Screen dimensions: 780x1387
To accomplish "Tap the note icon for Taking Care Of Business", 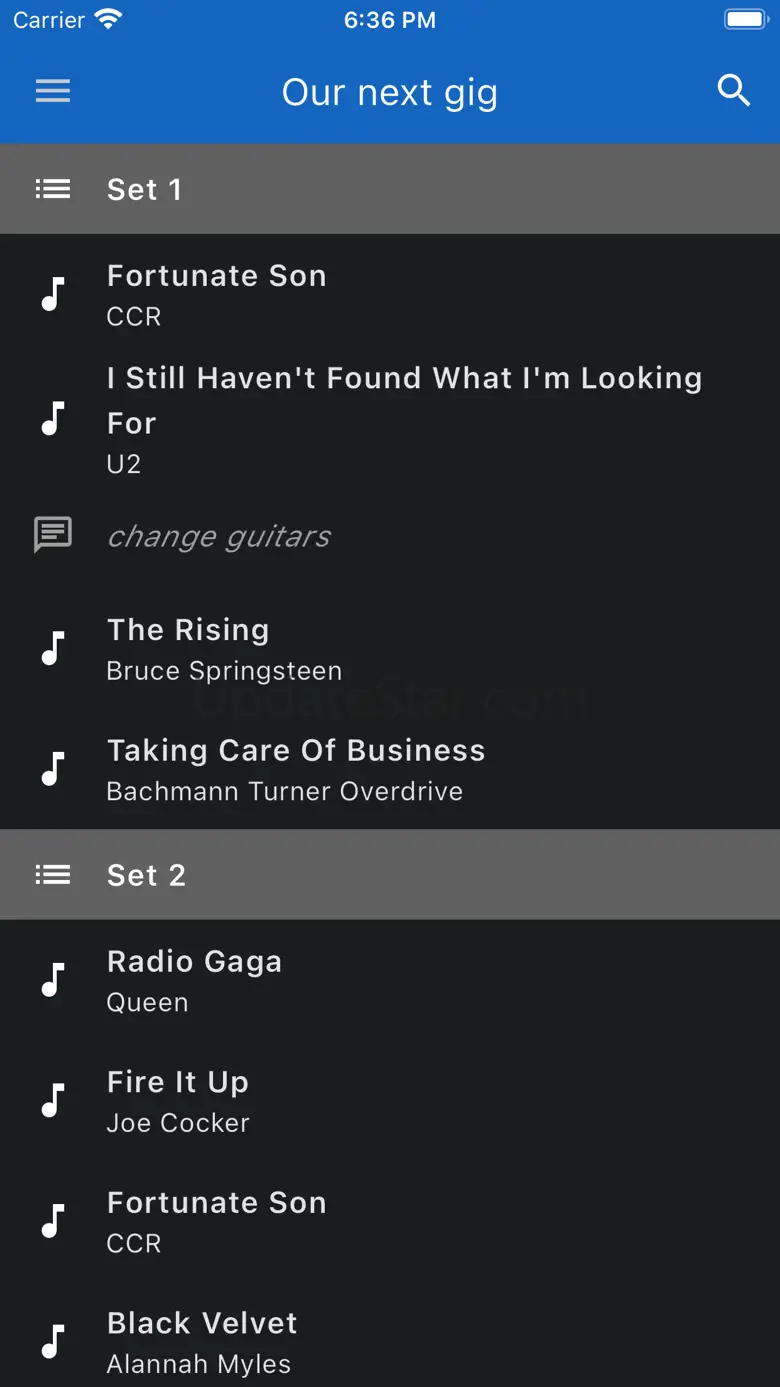I will pos(52,769).
